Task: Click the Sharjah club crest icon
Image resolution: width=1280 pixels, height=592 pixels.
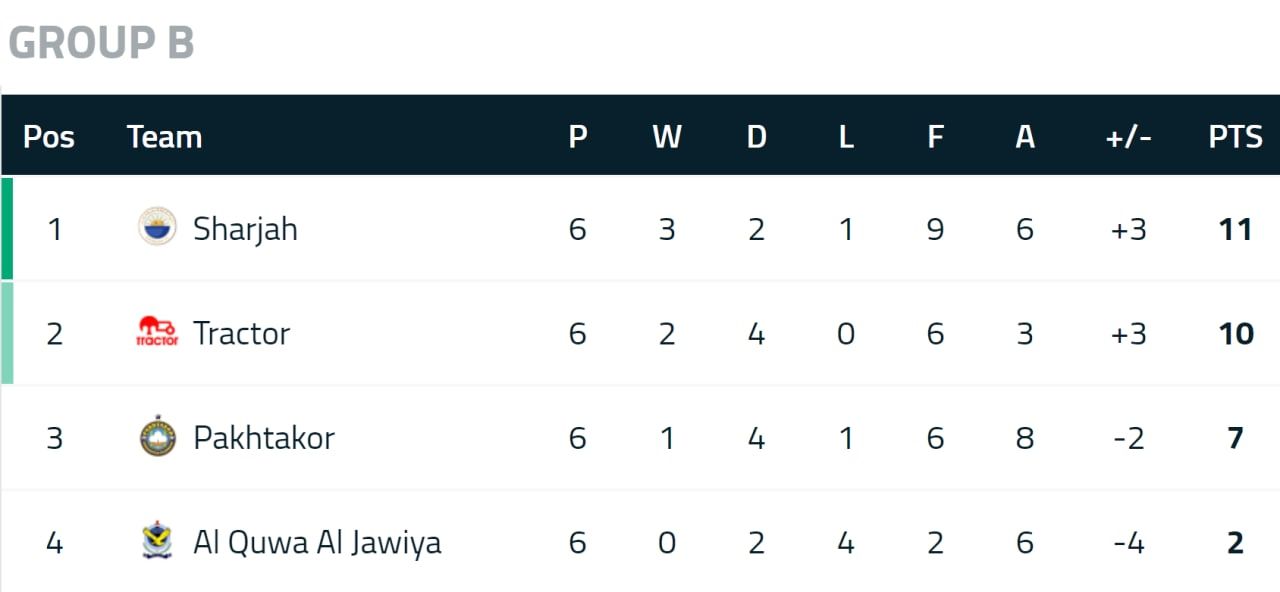Action: tap(157, 228)
